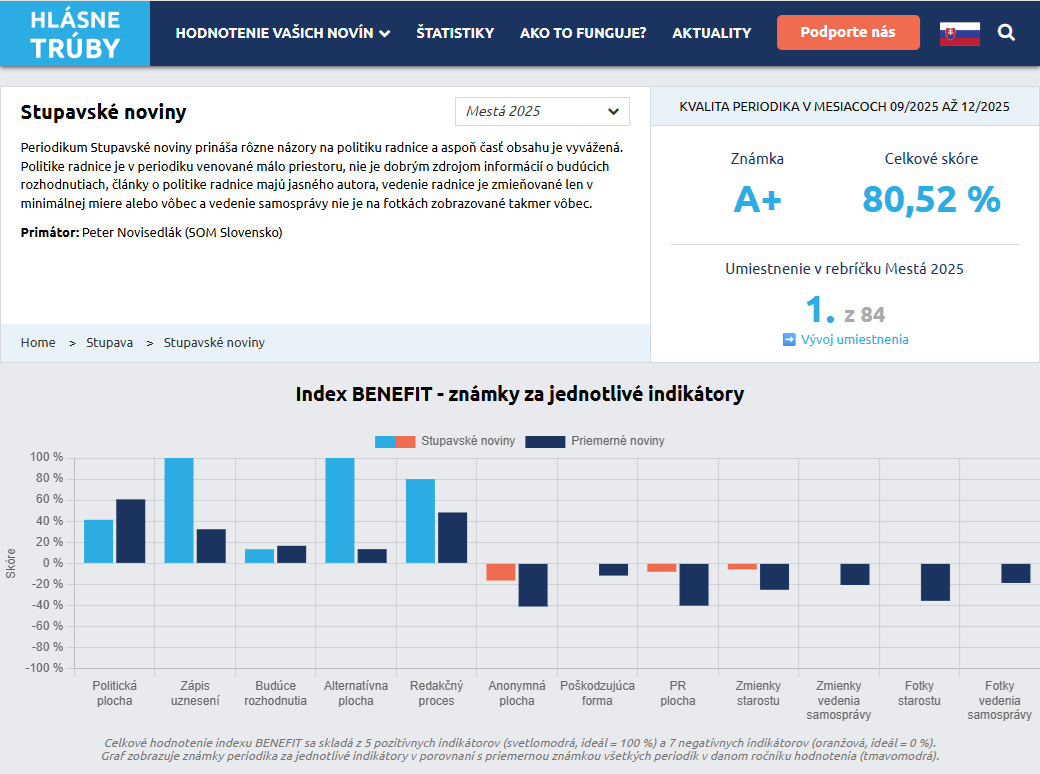The width and height of the screenshot is (1040, 774).
Task: Click the dark PR plocha average bar
Action: click(694, 584)
